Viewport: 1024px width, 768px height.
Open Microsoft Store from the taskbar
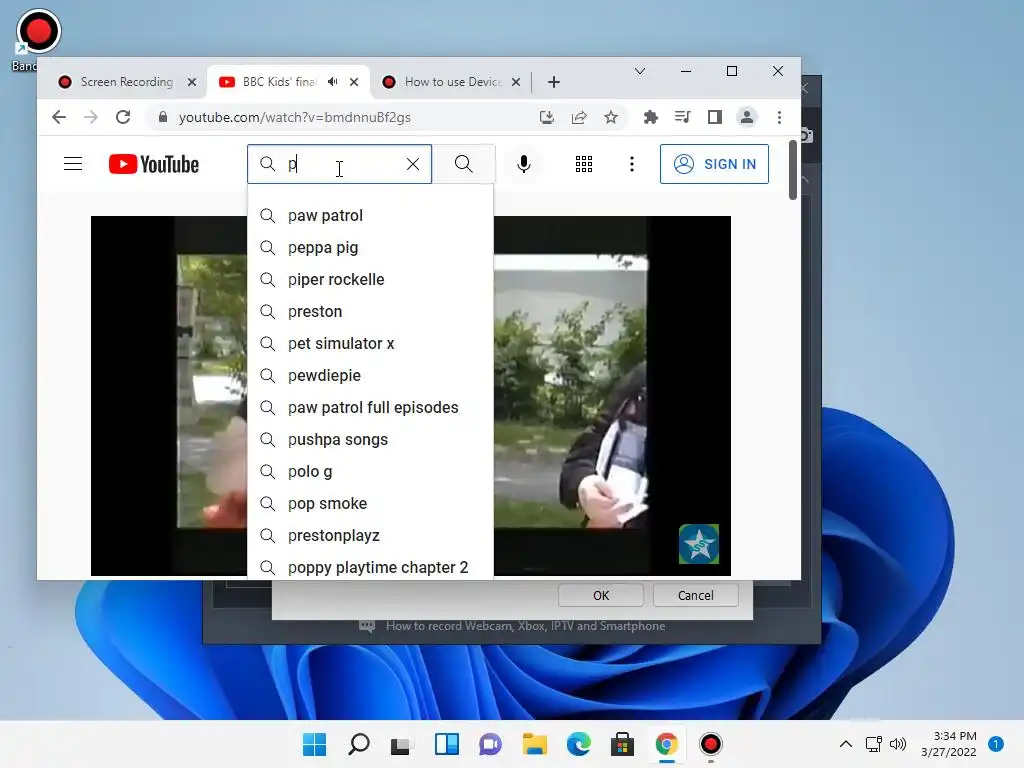622,744
